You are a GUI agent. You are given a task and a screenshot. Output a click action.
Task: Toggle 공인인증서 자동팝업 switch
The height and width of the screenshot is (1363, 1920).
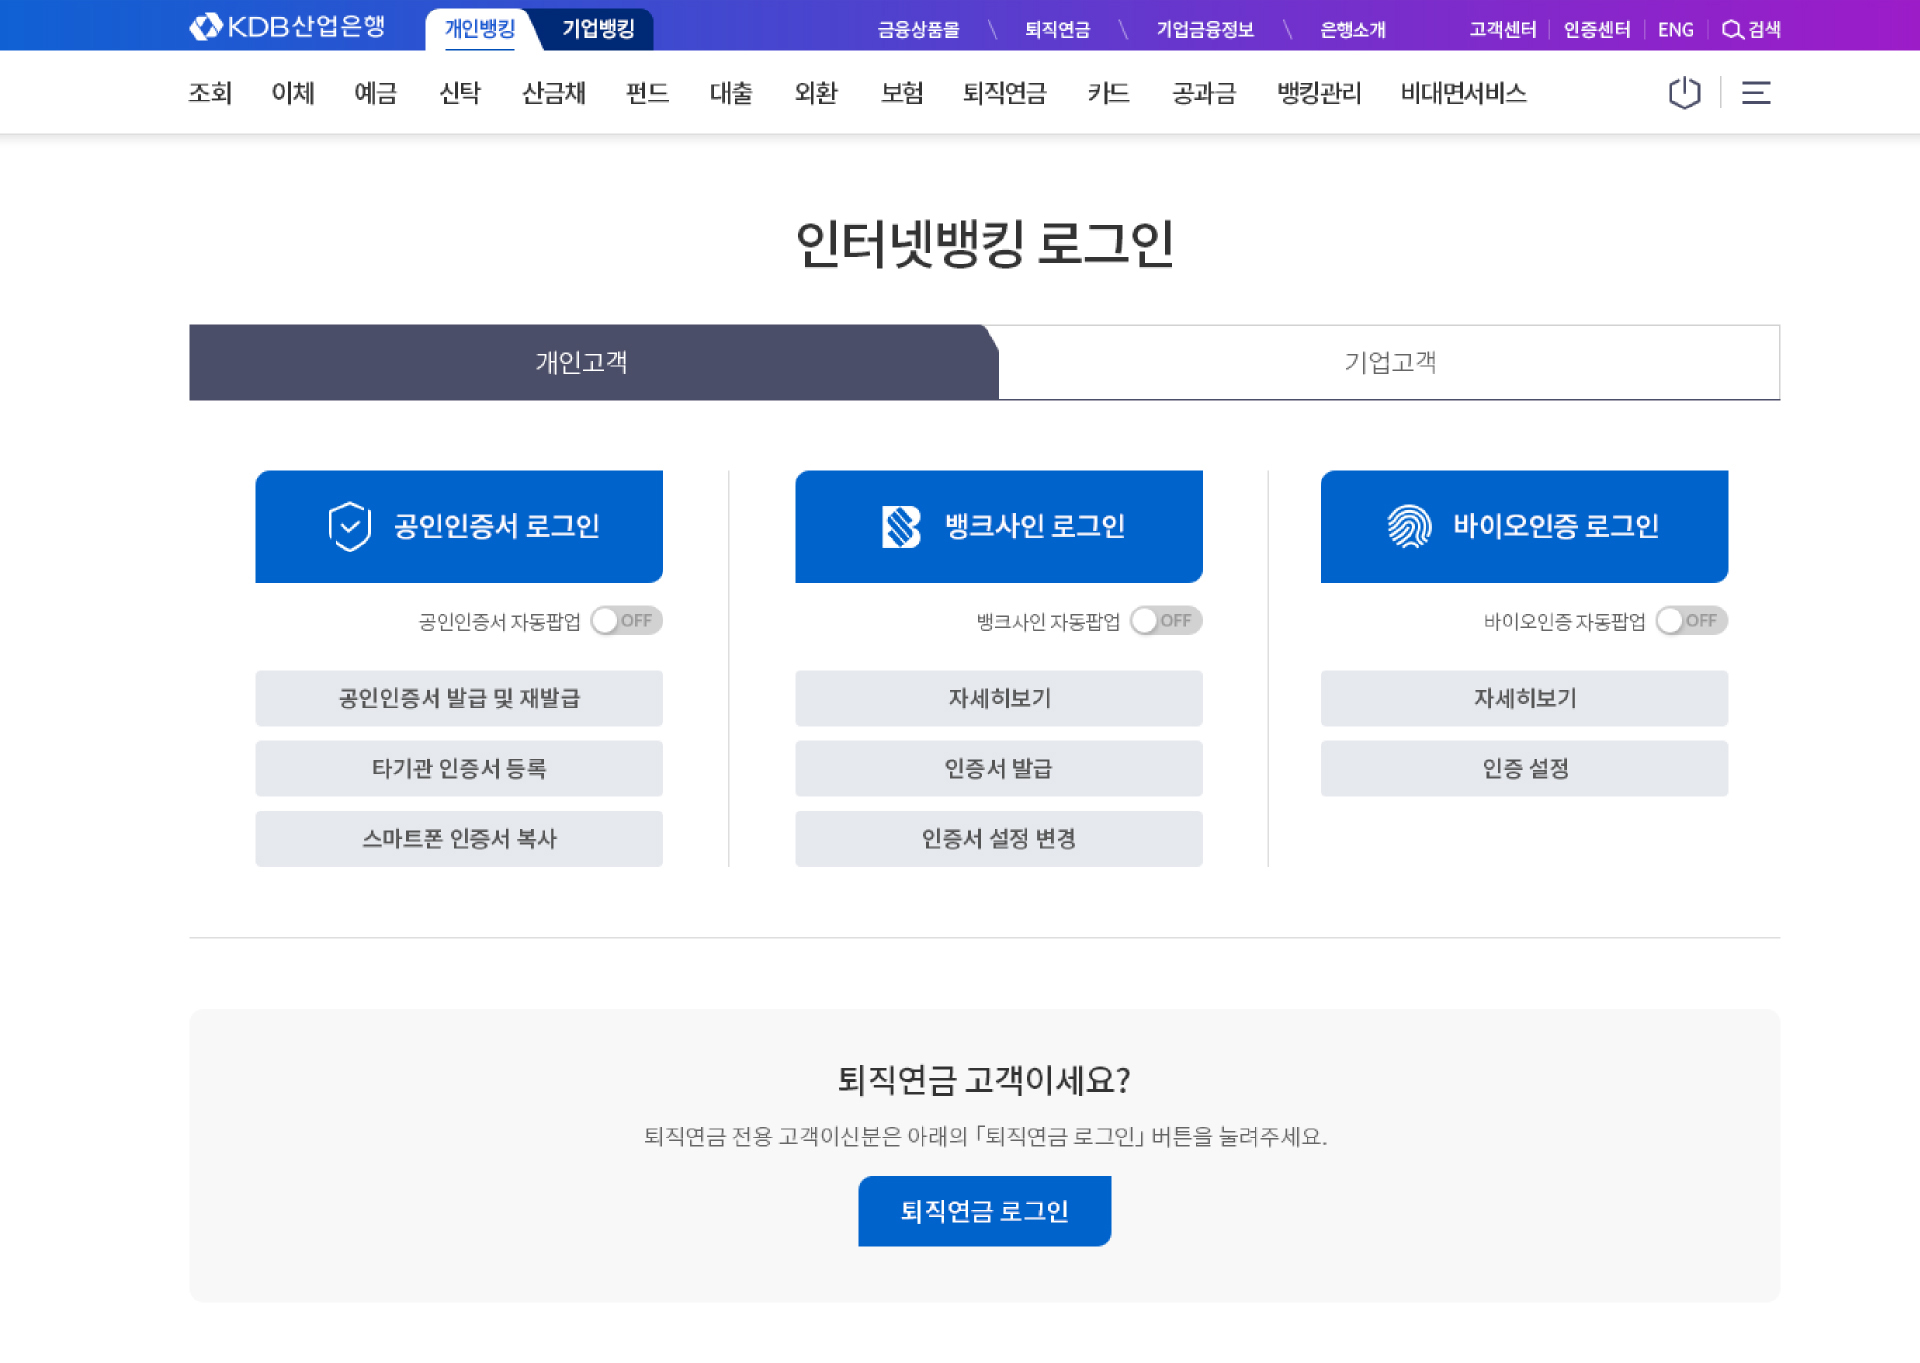[x=626, y=621]
